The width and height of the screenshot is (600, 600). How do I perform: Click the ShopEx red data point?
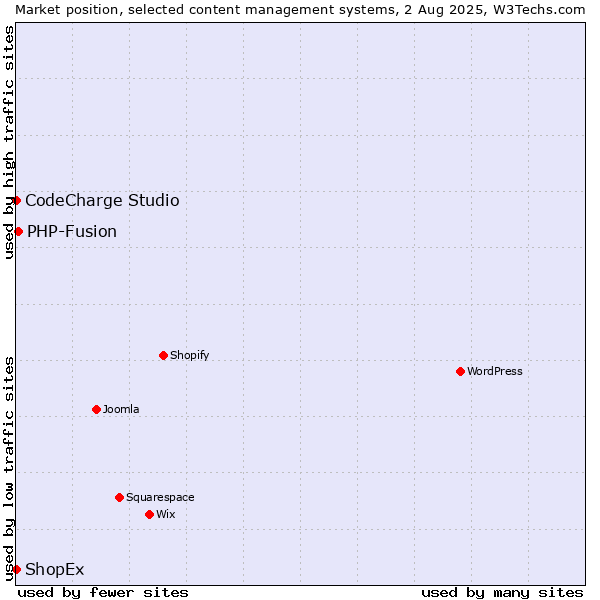click(16, 569)
